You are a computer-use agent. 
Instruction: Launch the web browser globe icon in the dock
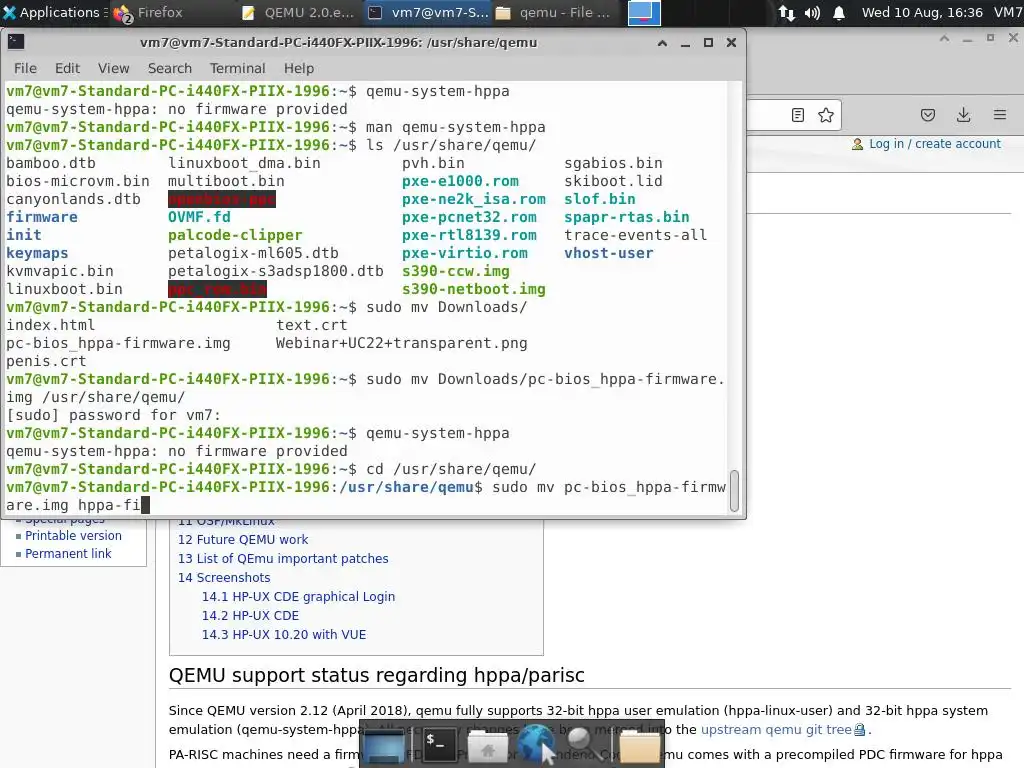pyautogui.click(x=538, y=744)
